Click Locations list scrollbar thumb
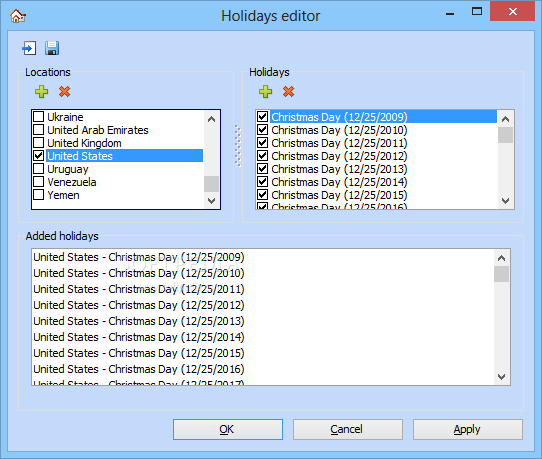This screenshot has width=542, height=459. (212, 184)
